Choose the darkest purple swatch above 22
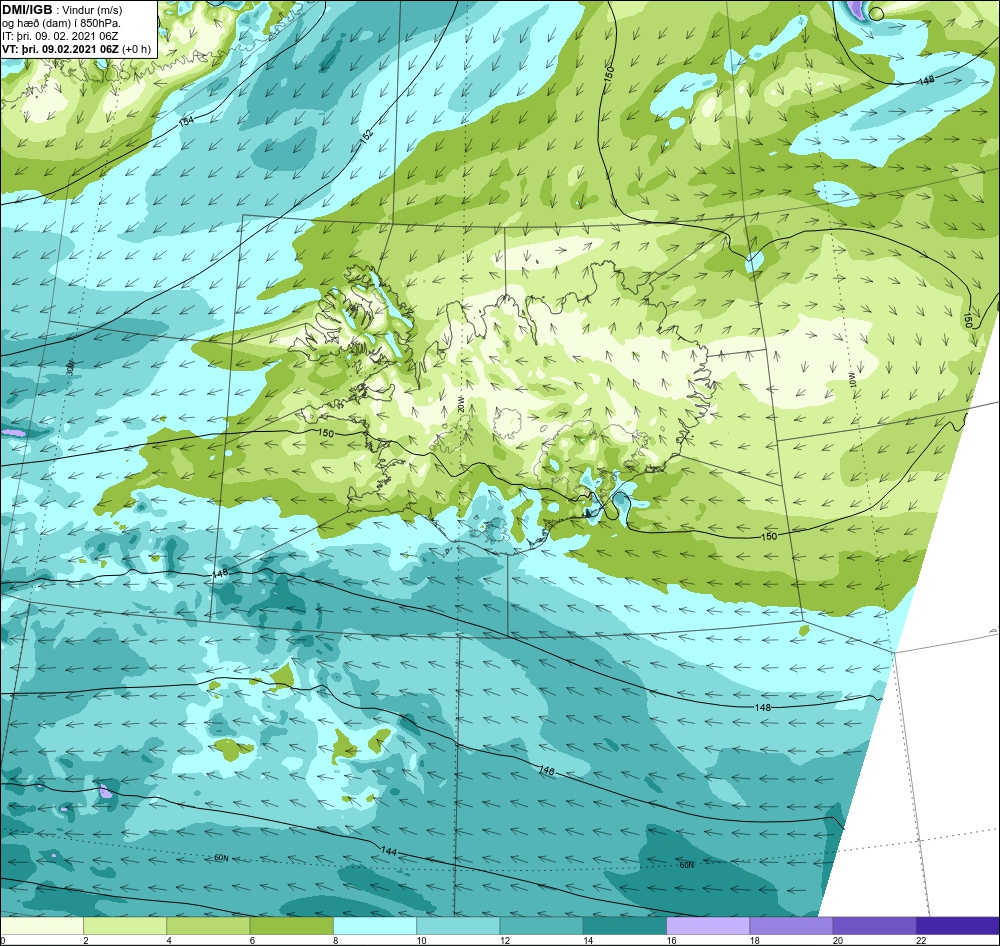Viewport: 1000px width, 946px height. coord(957,925)
